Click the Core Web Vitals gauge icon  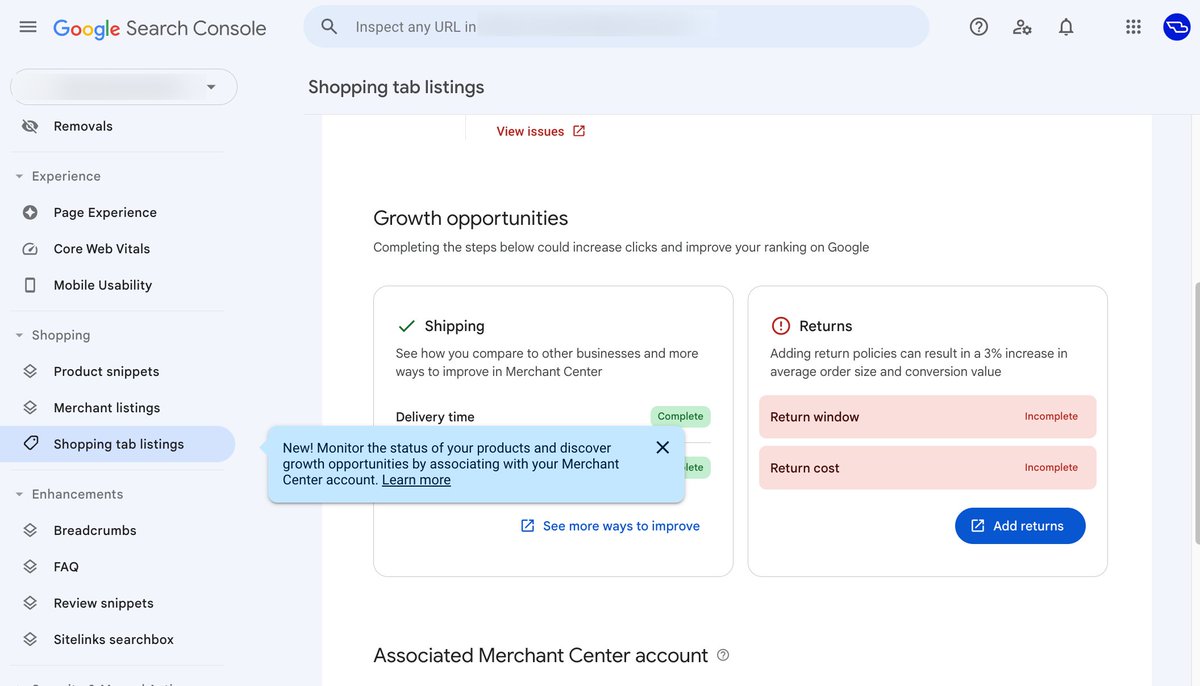[x=30, y=249]
